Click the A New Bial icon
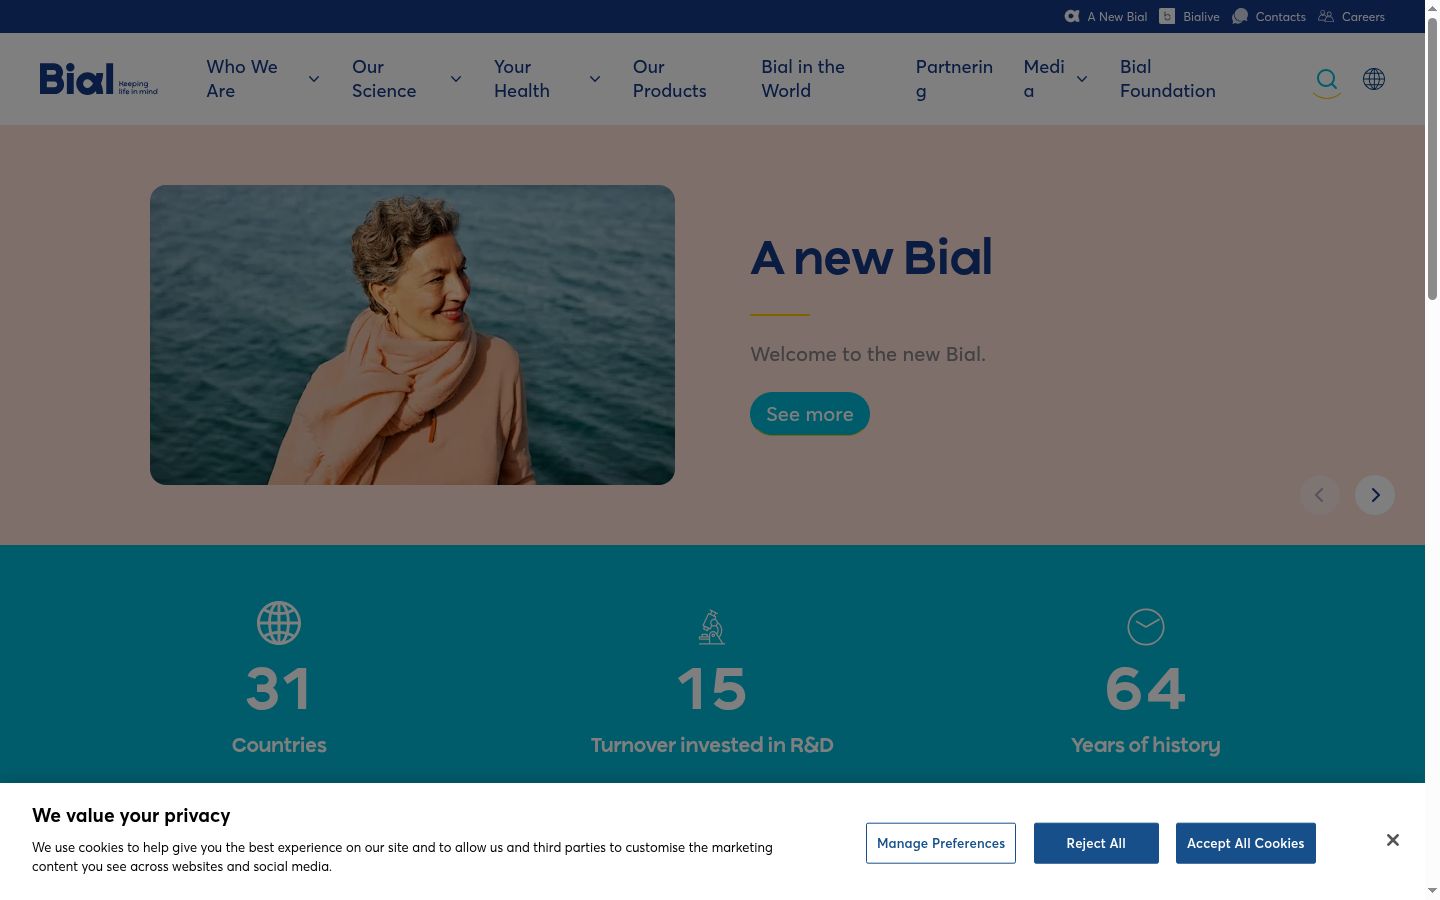 [x=1072, y=16]
